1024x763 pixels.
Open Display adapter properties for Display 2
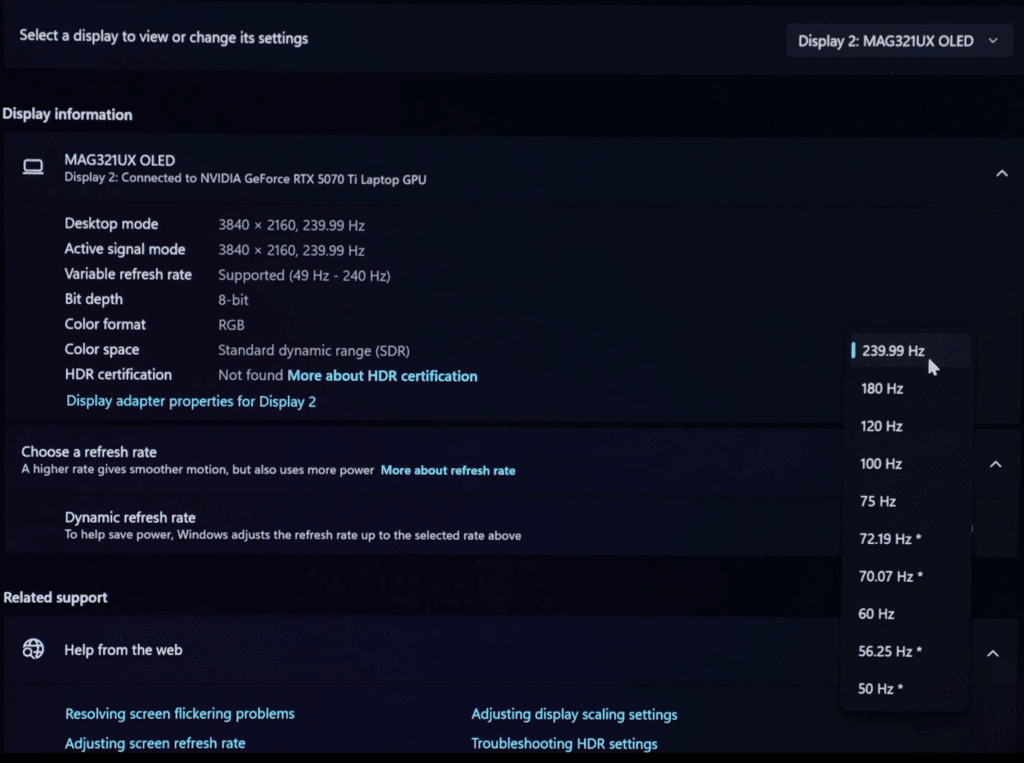[191, 401]
